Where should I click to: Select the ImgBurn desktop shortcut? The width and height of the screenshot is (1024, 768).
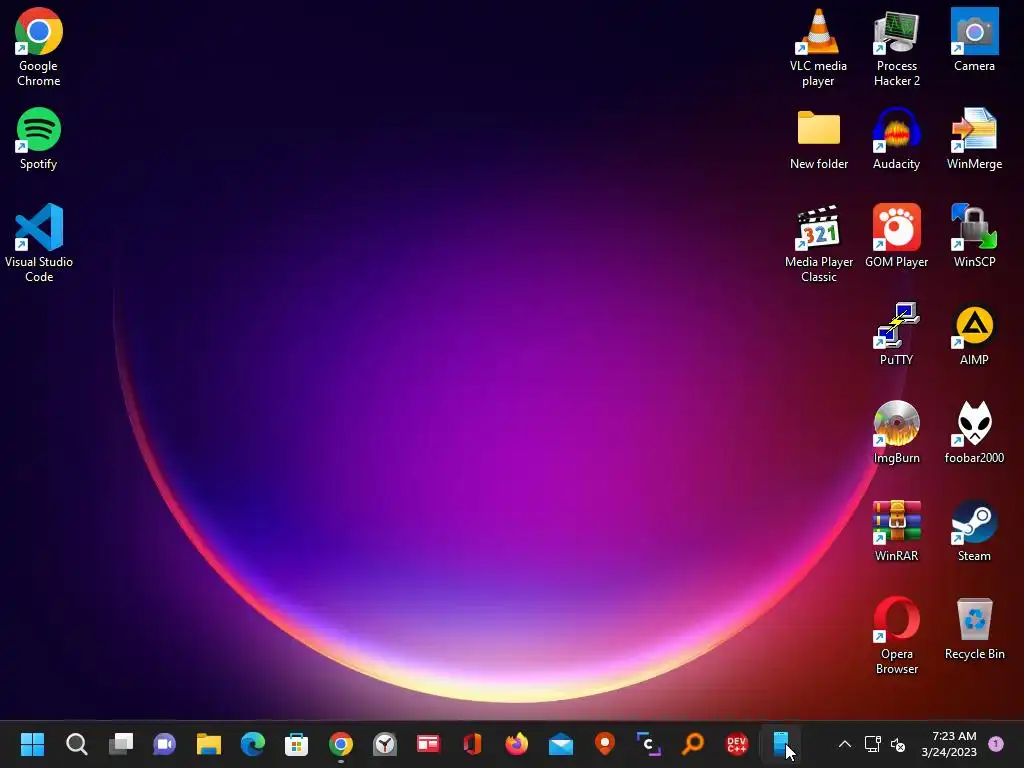click(x=897, y=431)
